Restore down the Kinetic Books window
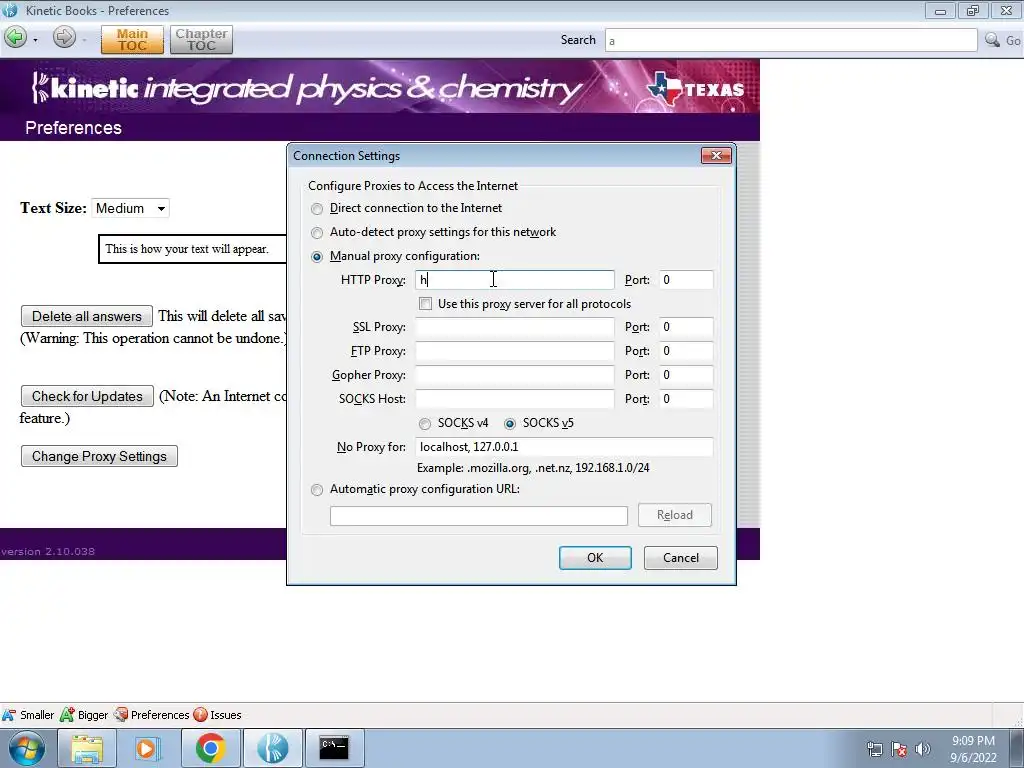 [x=973, y=10]
